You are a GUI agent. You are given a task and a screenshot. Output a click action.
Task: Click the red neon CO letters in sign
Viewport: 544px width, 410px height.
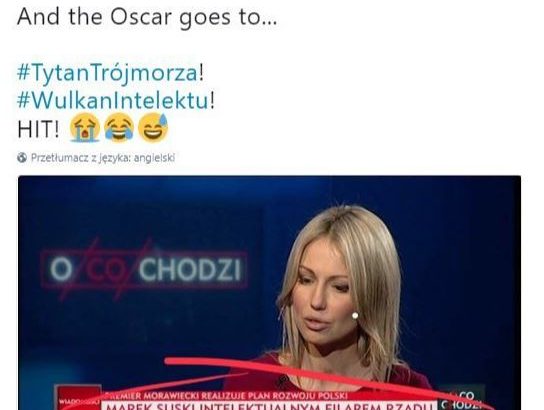click(x=107, y=270)
